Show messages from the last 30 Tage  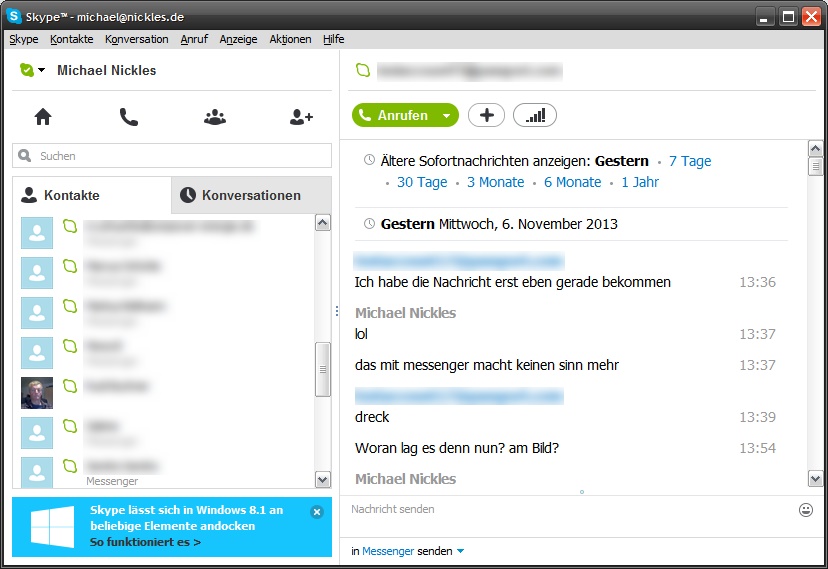(422, 182)
